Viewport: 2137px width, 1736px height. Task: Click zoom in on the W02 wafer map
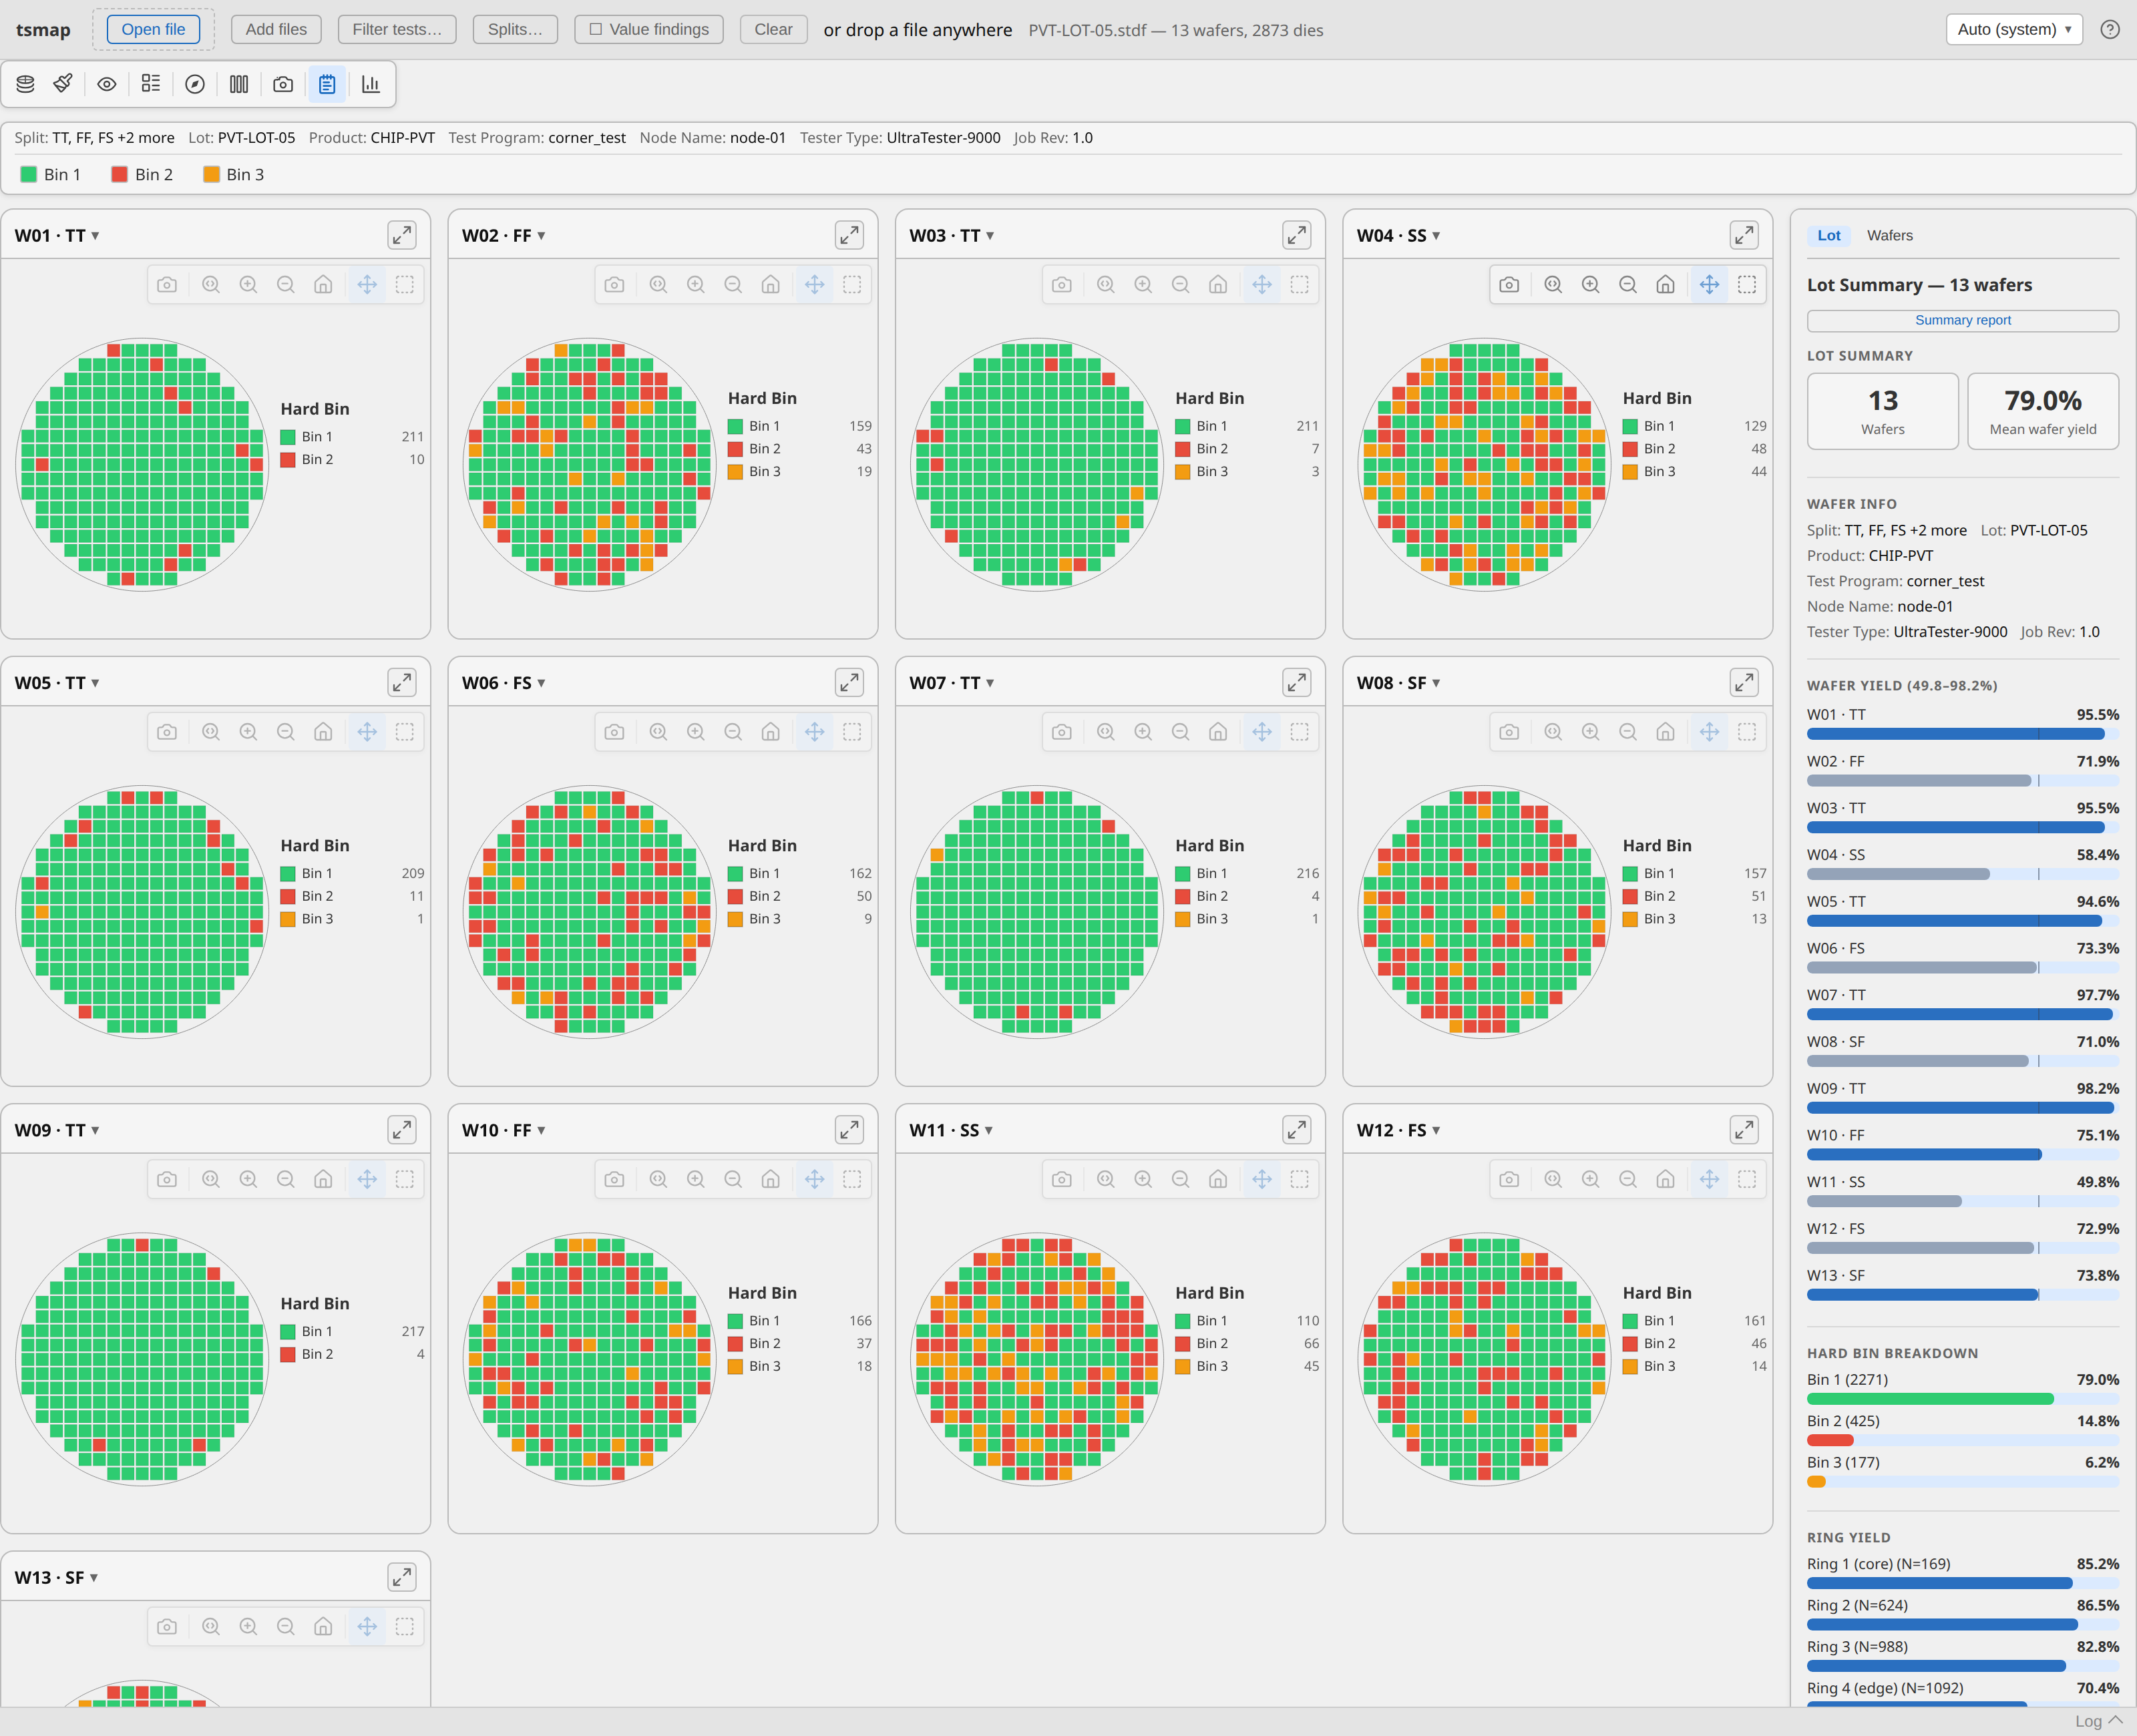pyautogui.click(x=696, y=285)
